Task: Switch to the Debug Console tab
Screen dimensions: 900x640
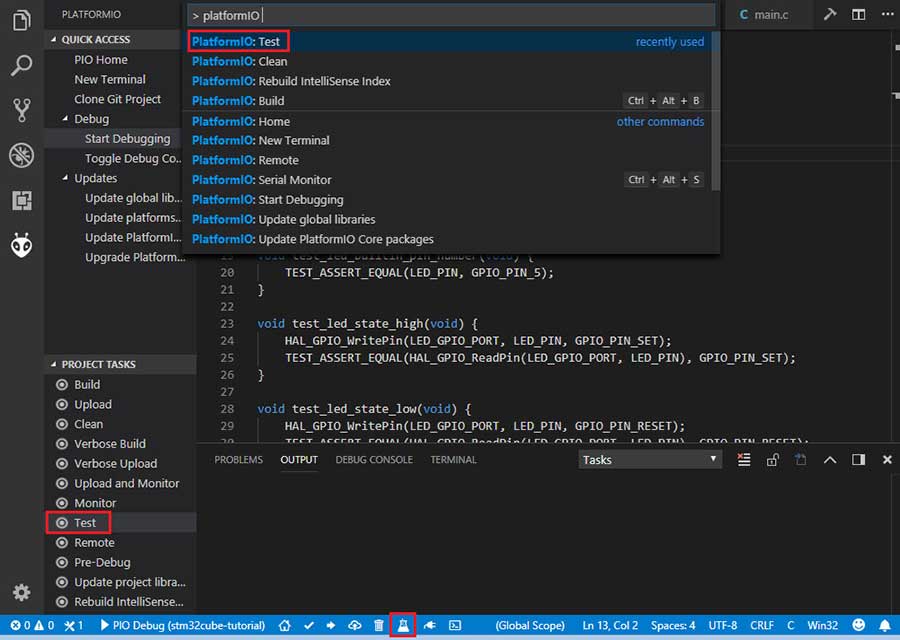Action: point(374,460)
